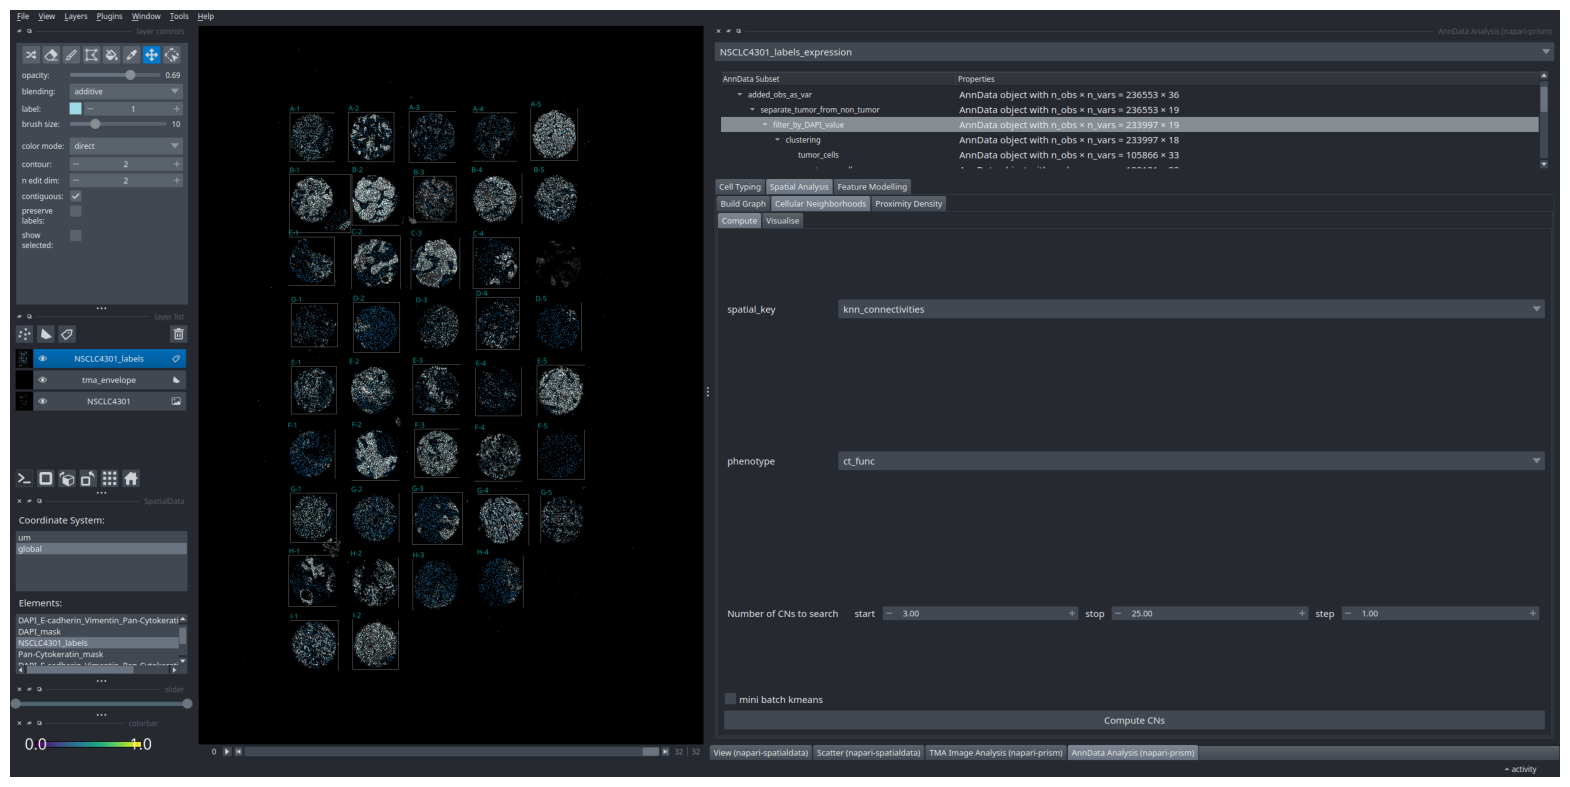Click the opacity slider
This screenshot has height=787, width=1570.
pyautogui.click(x=115, y=75)
